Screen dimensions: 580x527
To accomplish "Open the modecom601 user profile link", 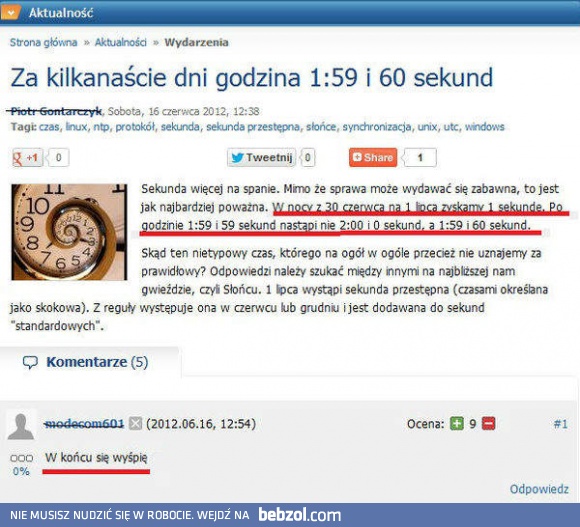I will tap(84, 424).
